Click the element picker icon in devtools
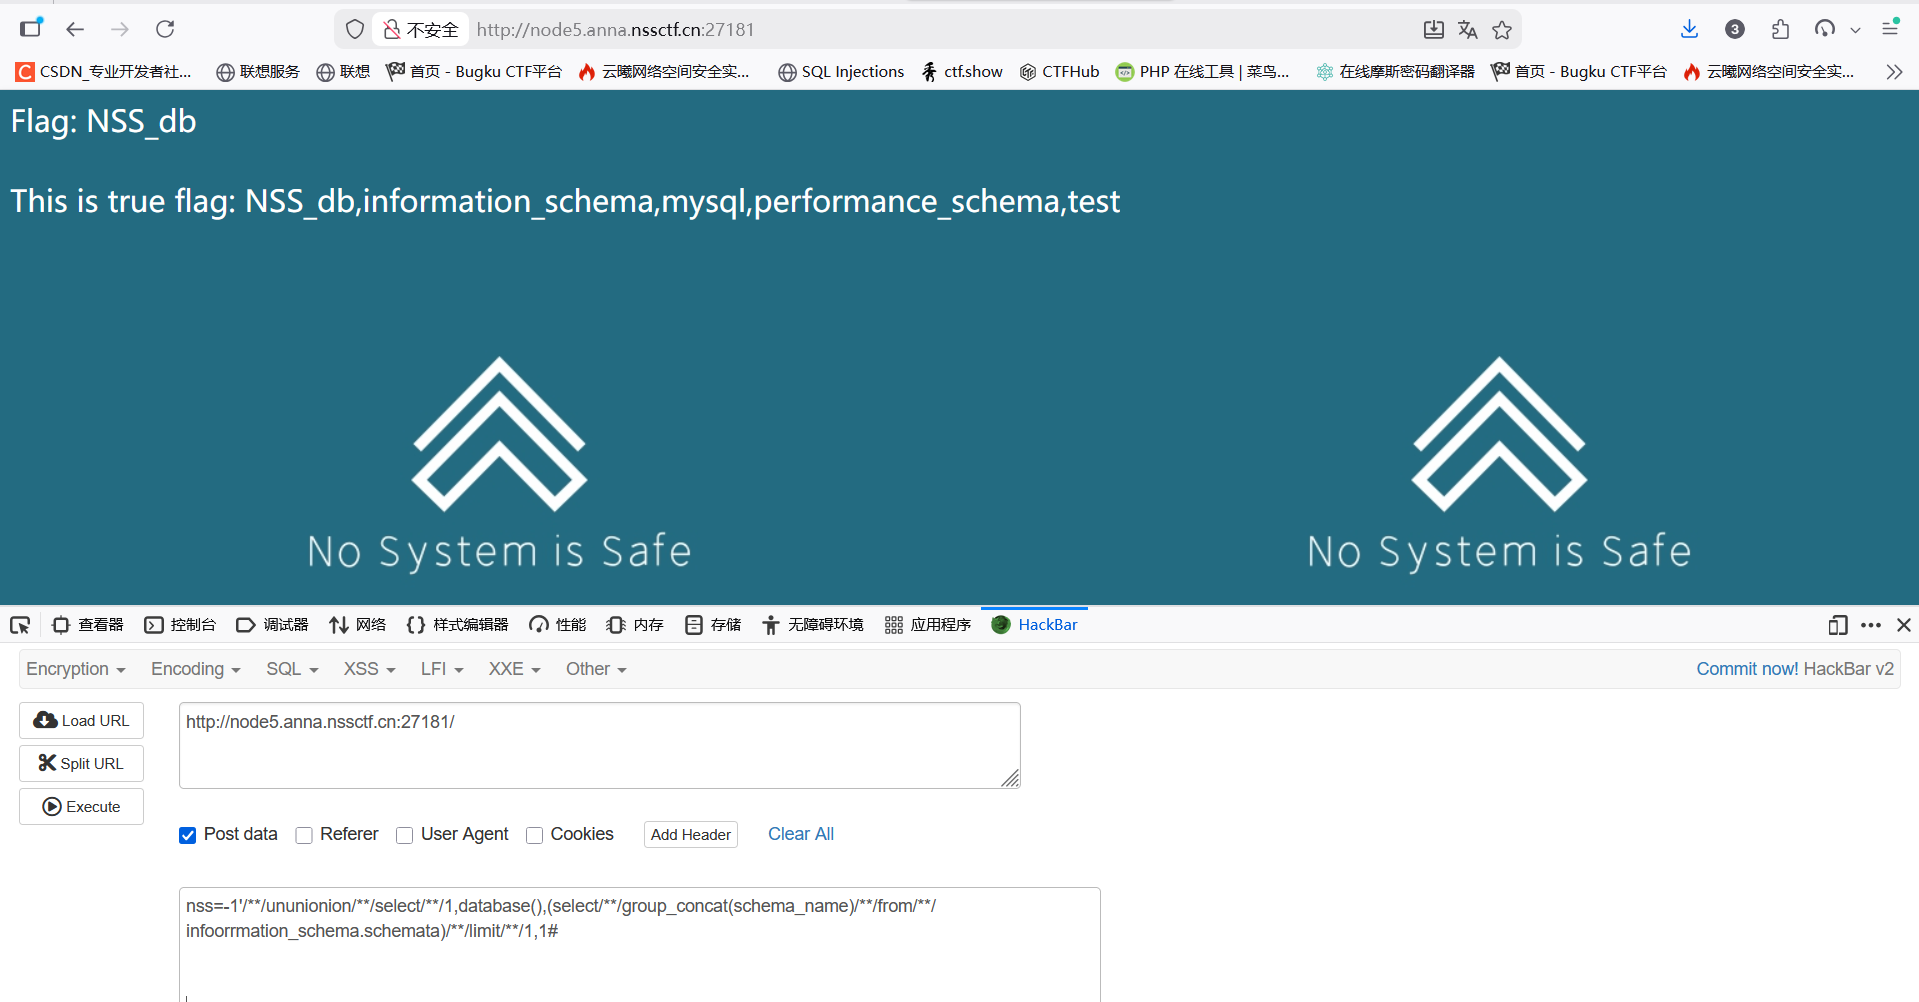The height and width of the screenshot is (1002, 1919). [x=20, y=625]
